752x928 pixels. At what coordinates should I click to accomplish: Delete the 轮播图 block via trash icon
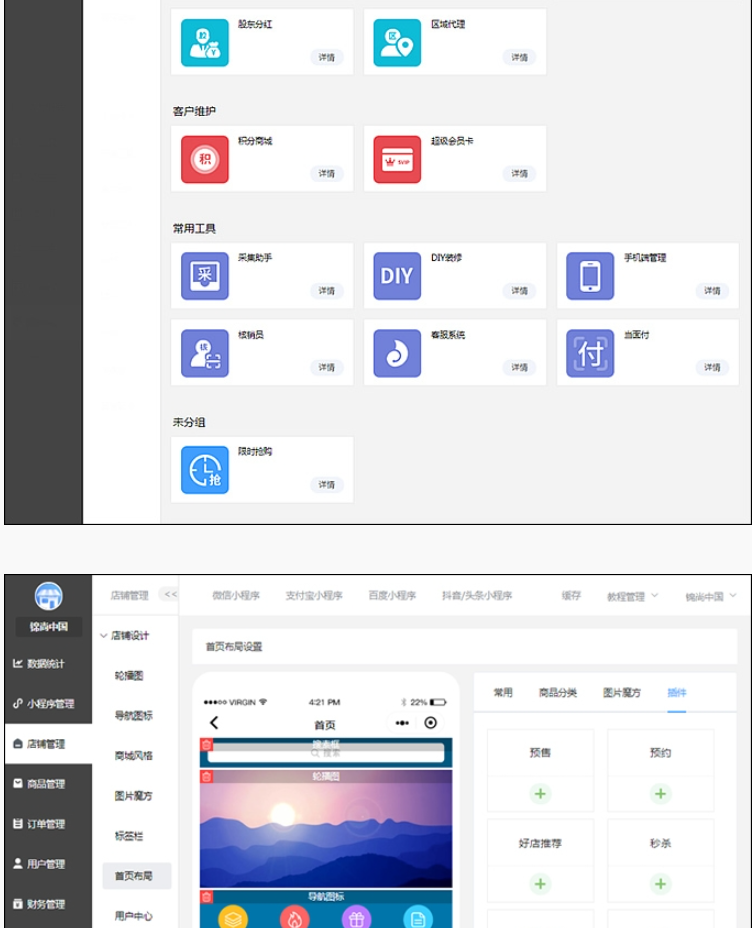(206, 776)
